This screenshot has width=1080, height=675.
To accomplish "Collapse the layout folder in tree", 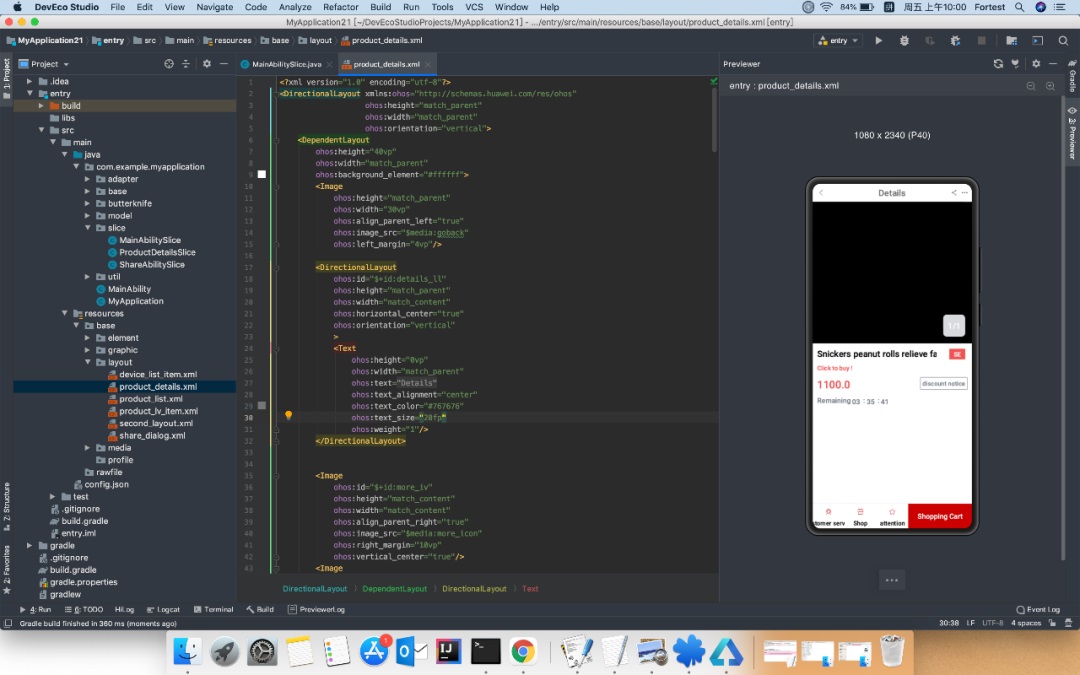I will (x=88, y=362).
